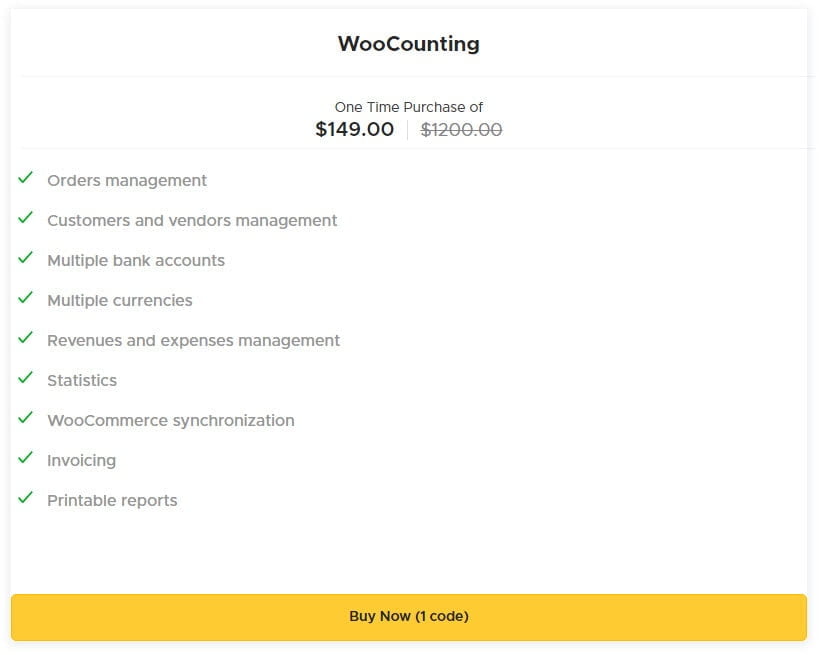
Task: Click the crossed-out $1200.00 original price
Action: pos(461,130)
